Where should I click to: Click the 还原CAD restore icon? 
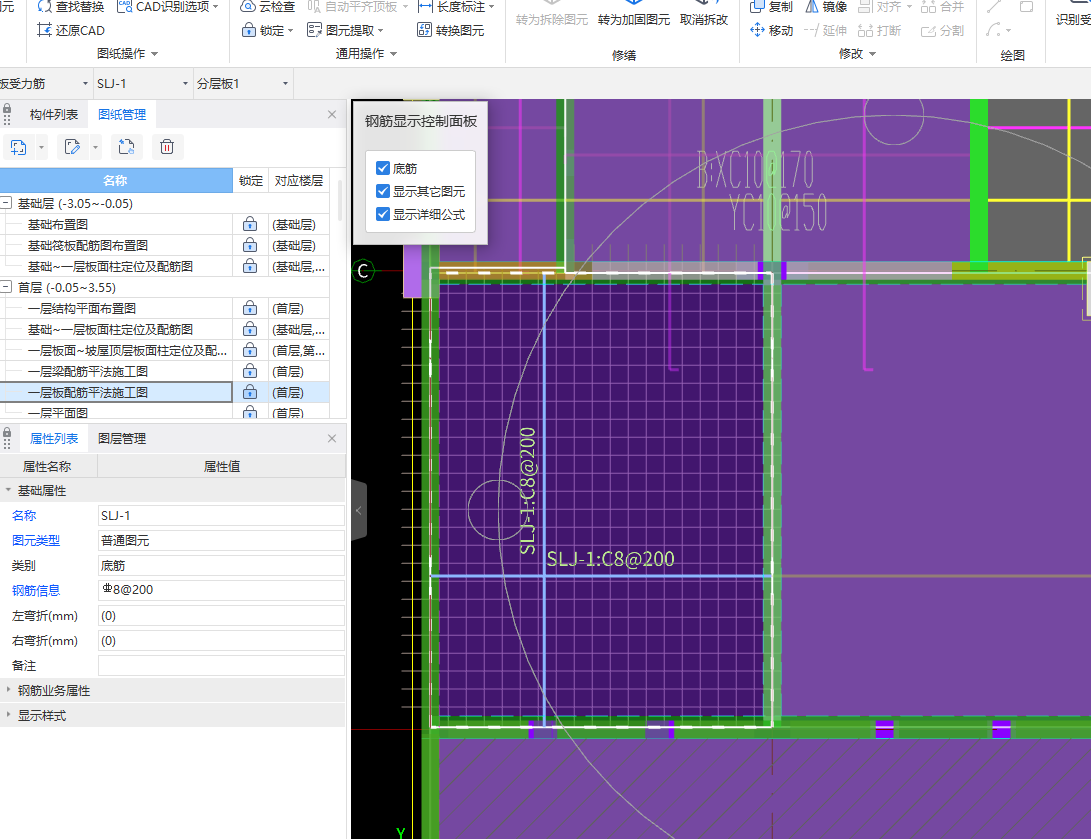43,30
